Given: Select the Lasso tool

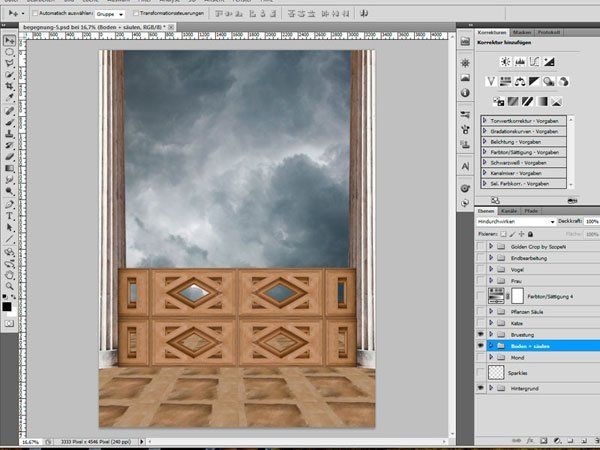Looking at the screenshot, I should tap(10, 64).
